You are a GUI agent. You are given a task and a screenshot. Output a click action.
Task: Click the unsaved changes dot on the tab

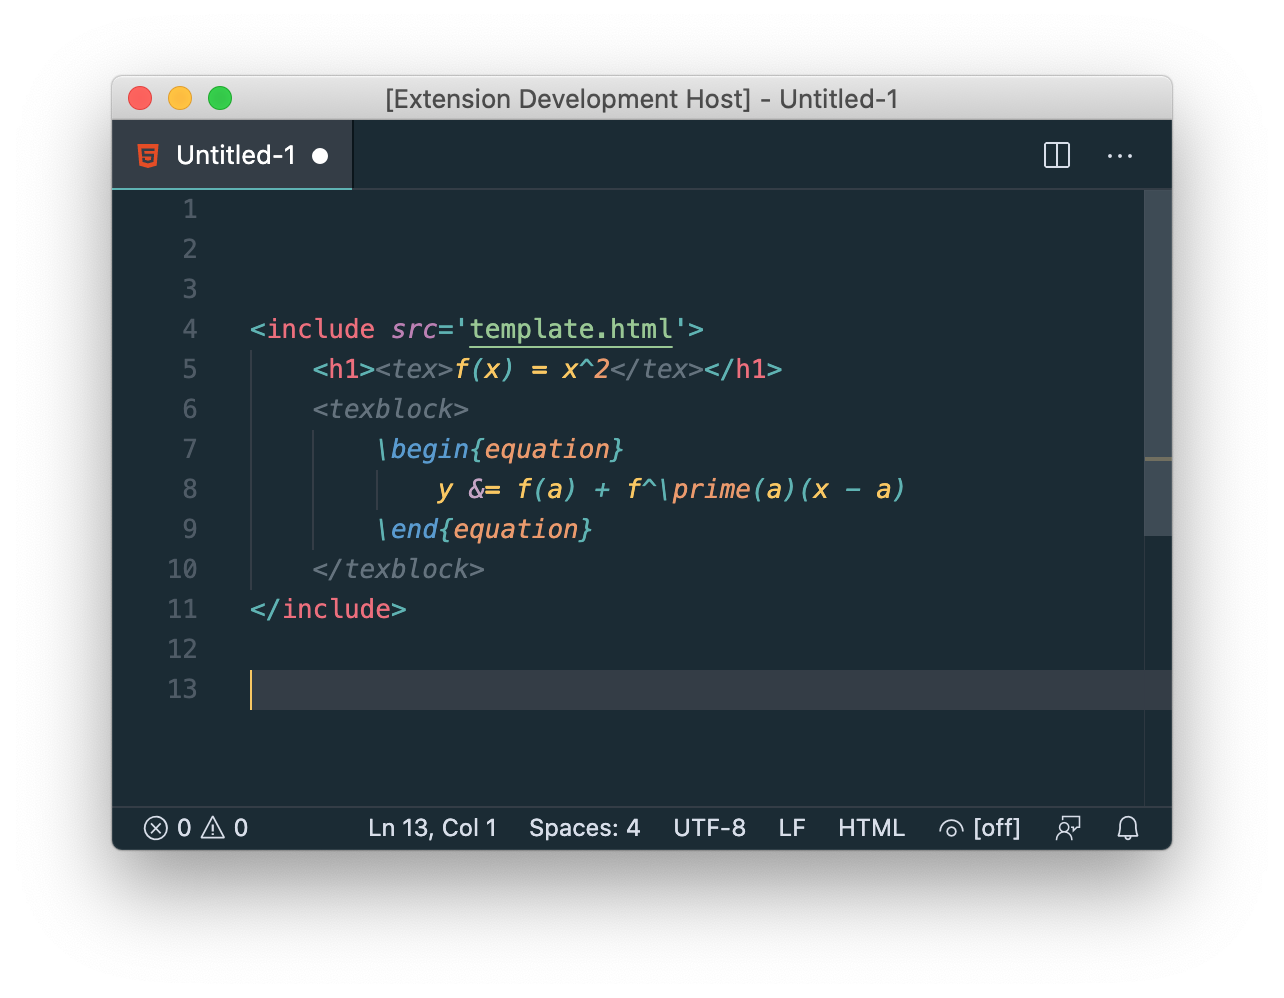click(x=320, y=156)
